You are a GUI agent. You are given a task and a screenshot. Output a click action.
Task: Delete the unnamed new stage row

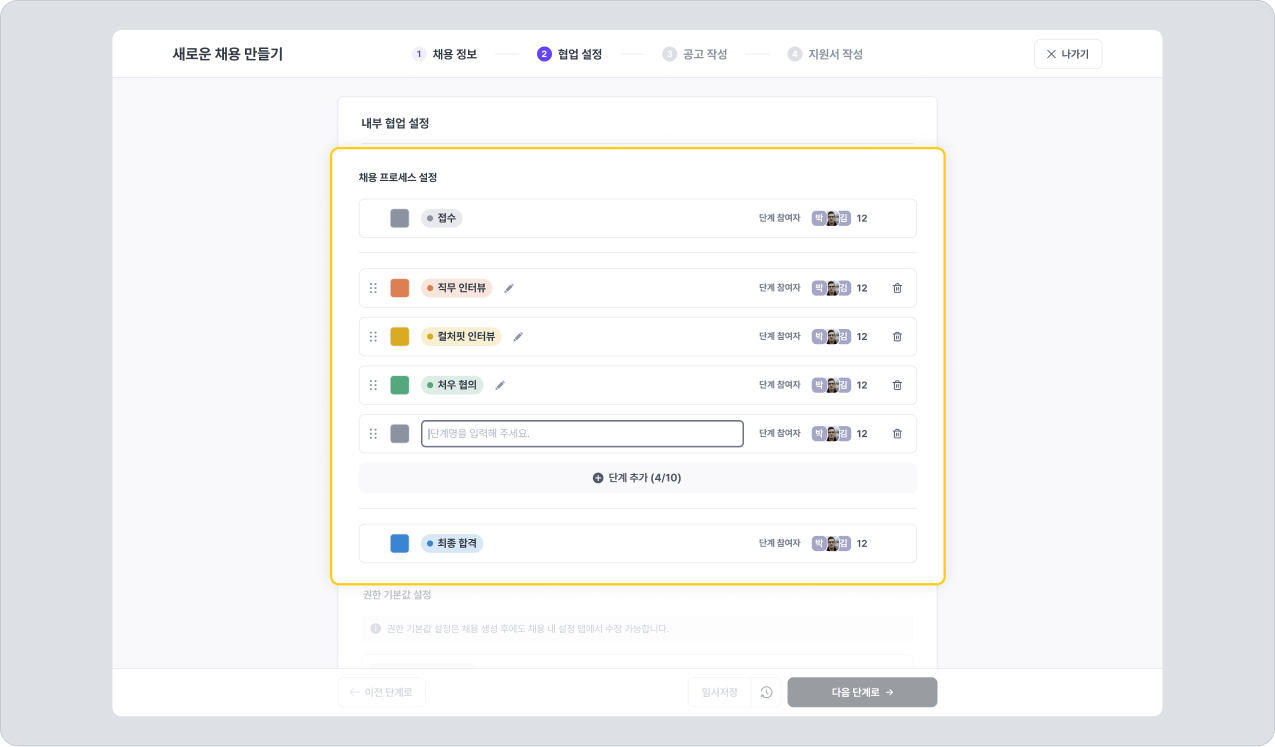coord(897,434)
